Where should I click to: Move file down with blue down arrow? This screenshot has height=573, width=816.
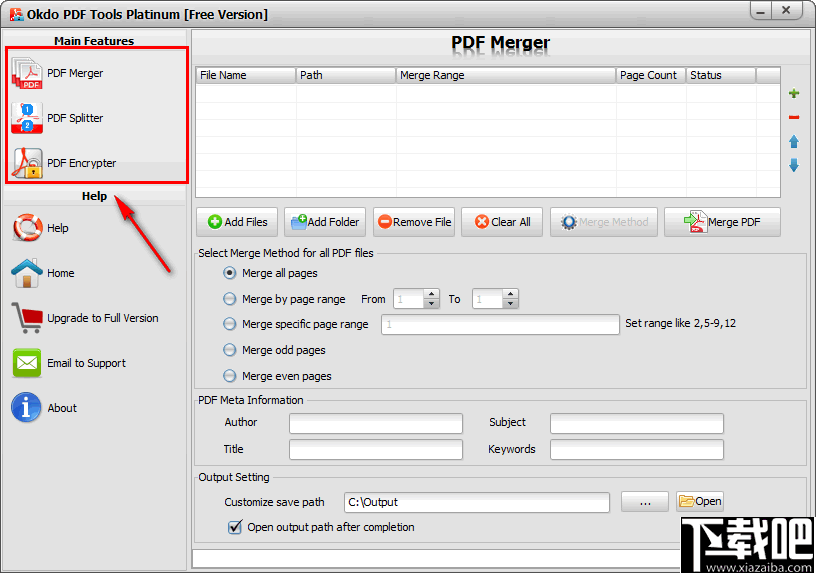pos(794,165)
